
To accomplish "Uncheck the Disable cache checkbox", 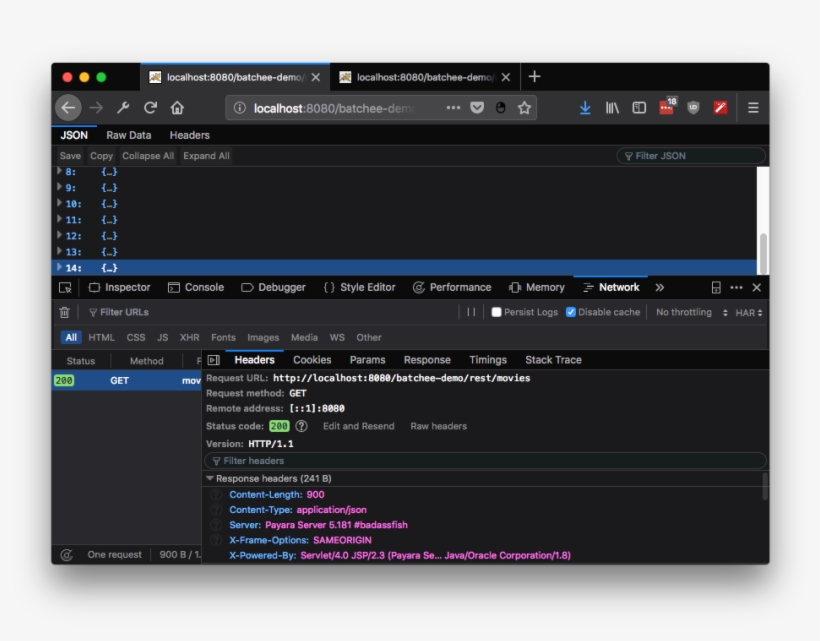I will click(x=572, y=310).
